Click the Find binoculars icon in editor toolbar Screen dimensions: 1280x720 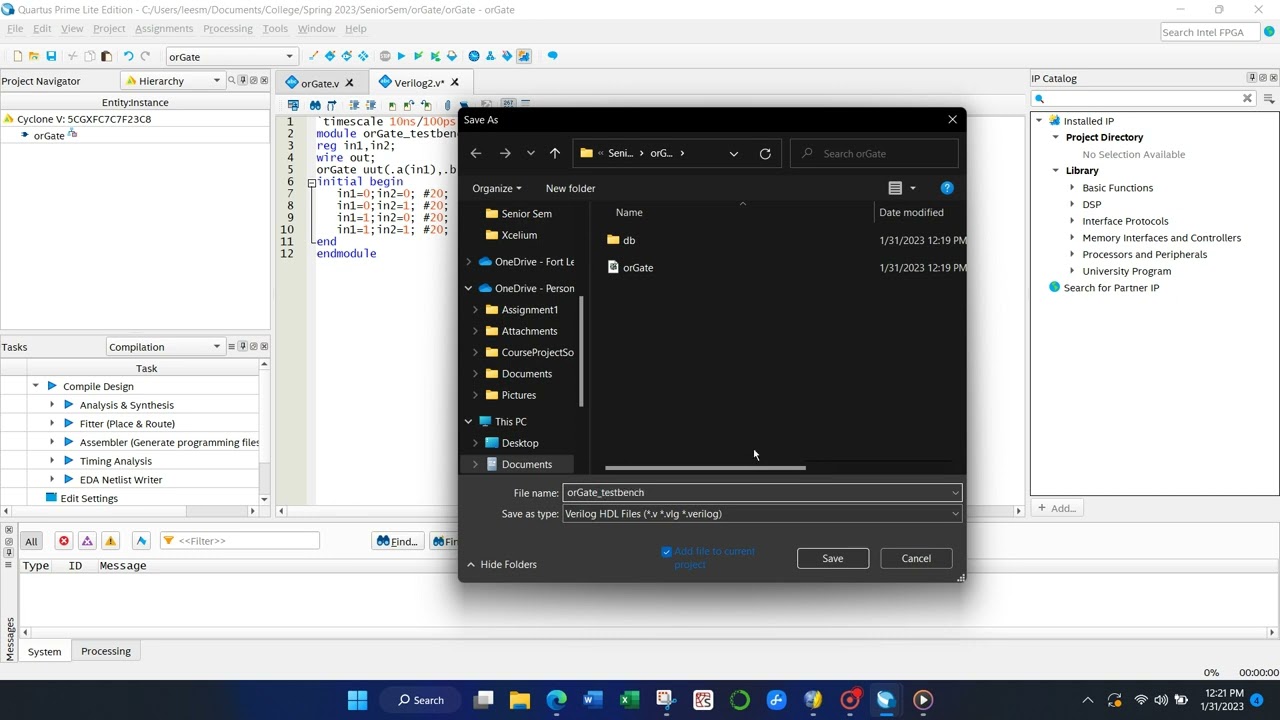pyautogui.click(x=315, y=105)
